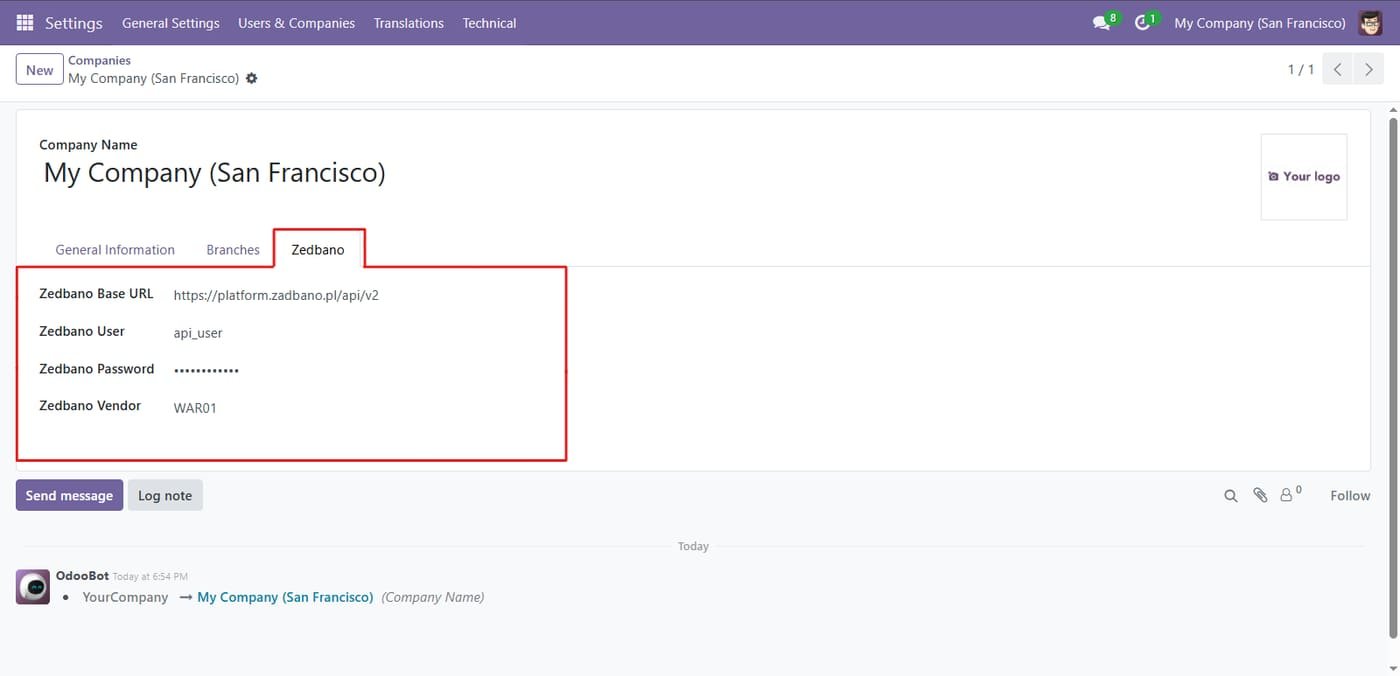The width and height of the screenshot is (1400, 676).
Task: Open General Settings menu
Action: point(171,23)
